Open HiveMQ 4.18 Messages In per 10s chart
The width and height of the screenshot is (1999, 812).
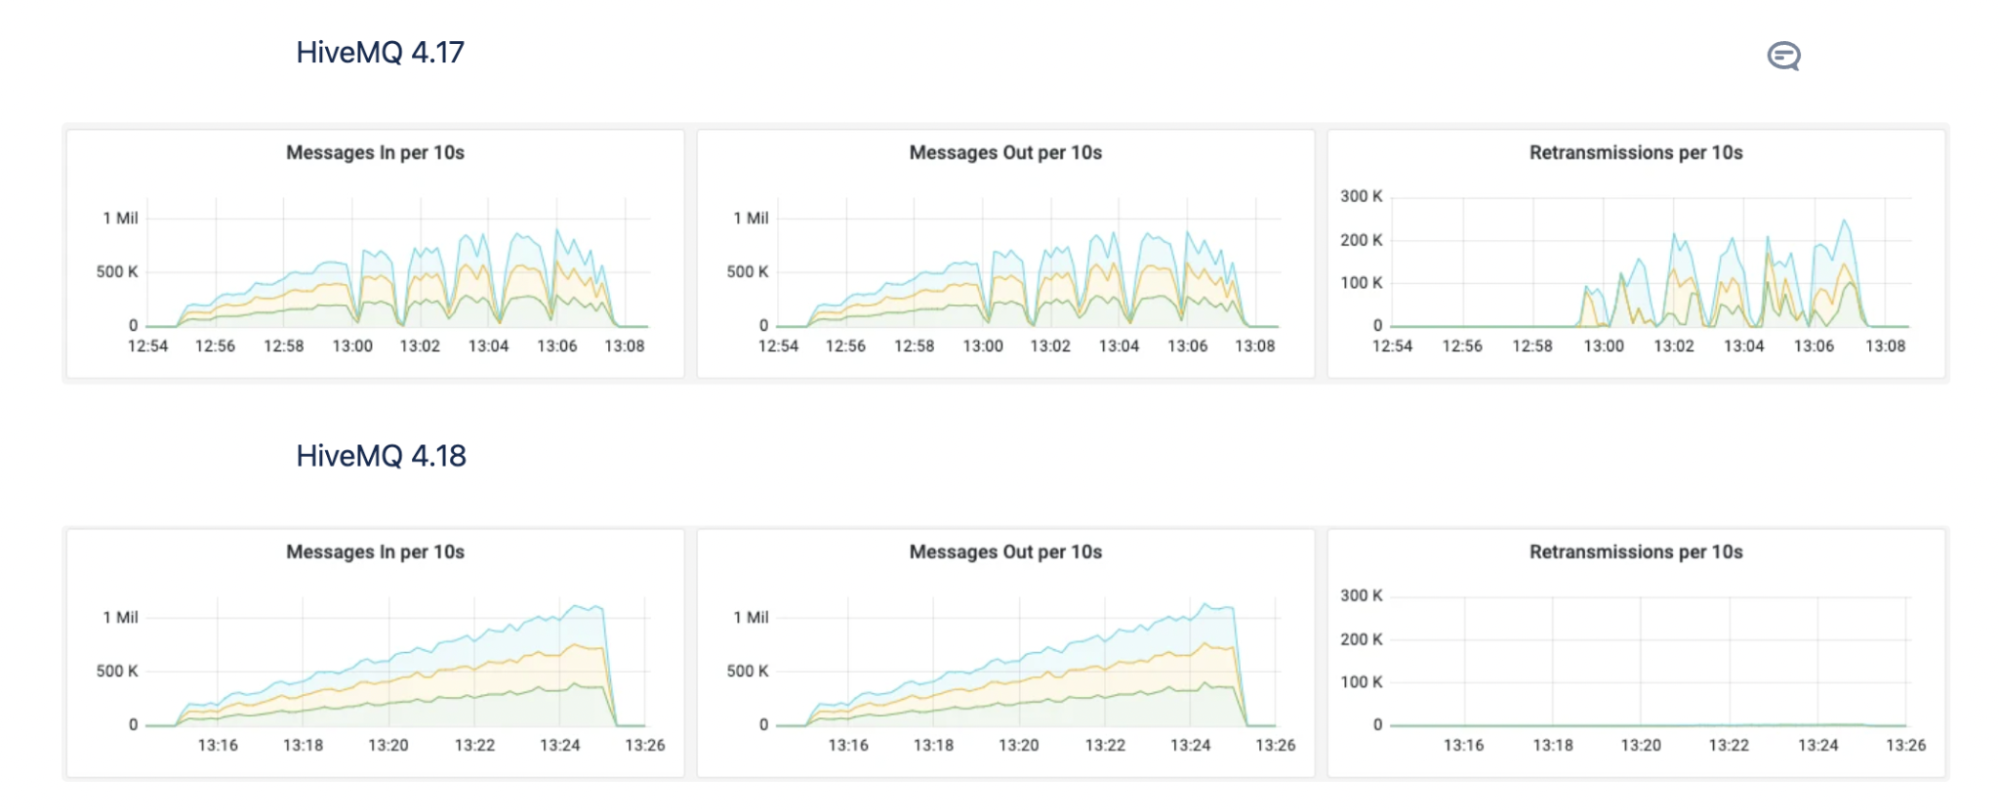click(x=375, y=653)
